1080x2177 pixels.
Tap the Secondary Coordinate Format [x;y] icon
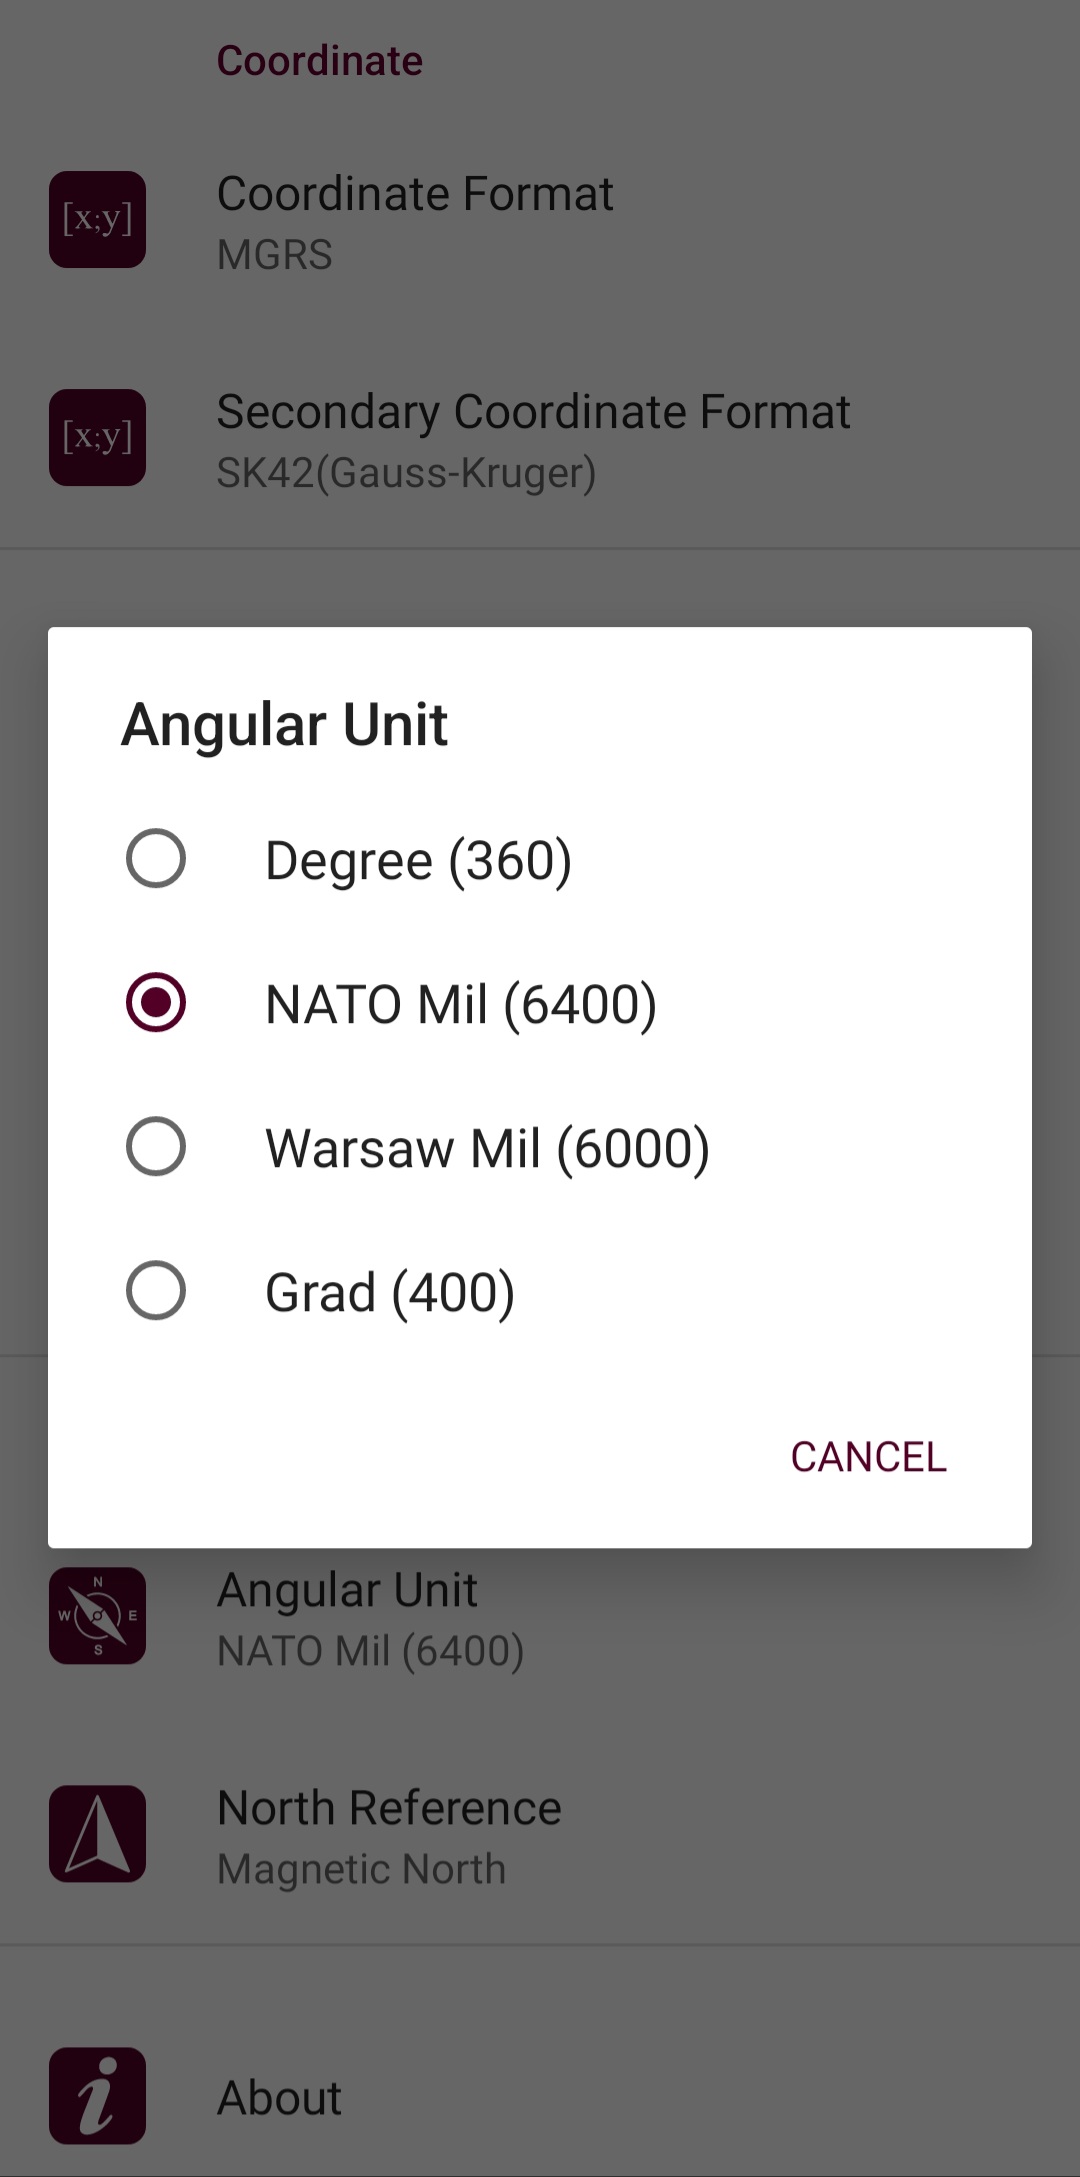(x=98, y=437)
